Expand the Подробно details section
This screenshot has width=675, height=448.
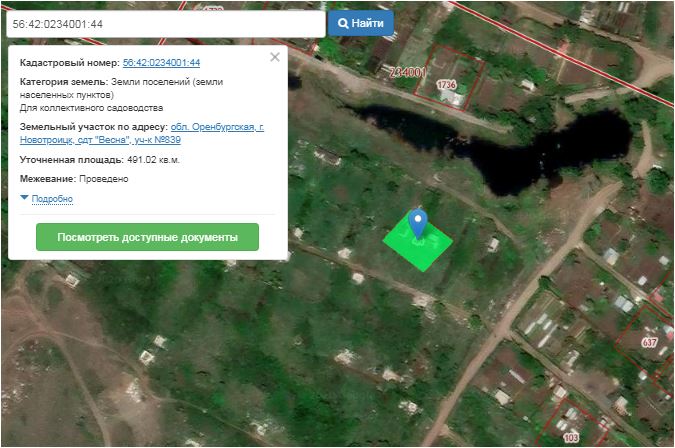tap(52, 199)
